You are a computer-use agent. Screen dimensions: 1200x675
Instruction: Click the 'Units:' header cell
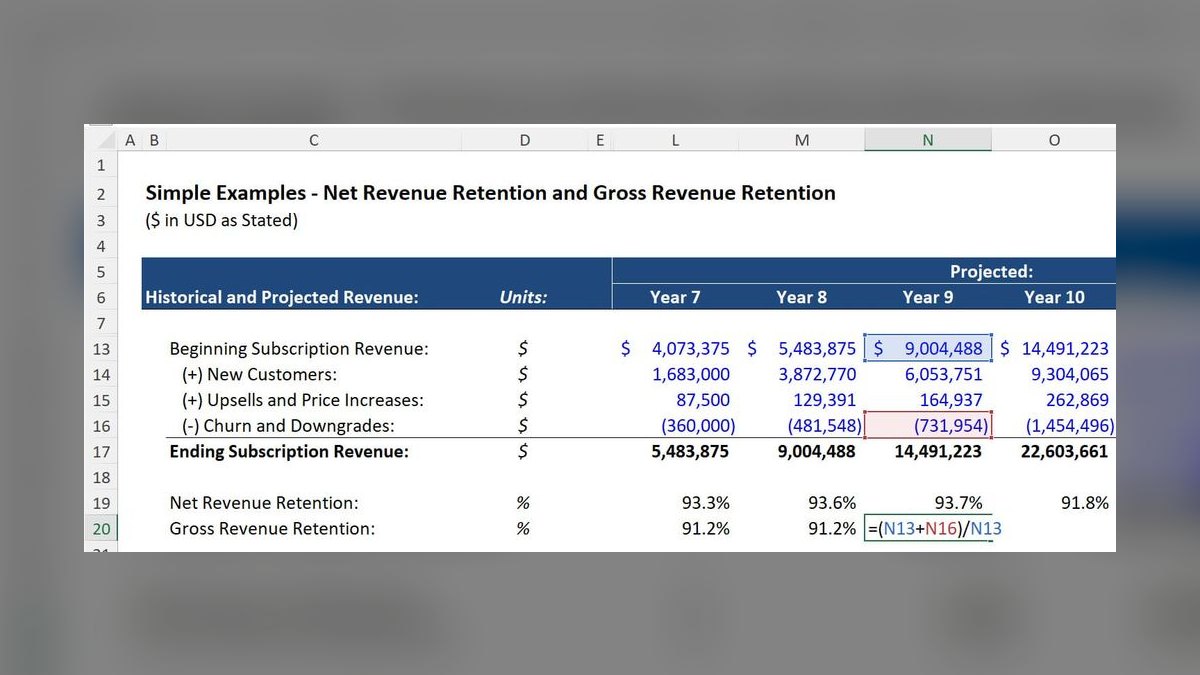pyautogui.click(x=524, y=297)
